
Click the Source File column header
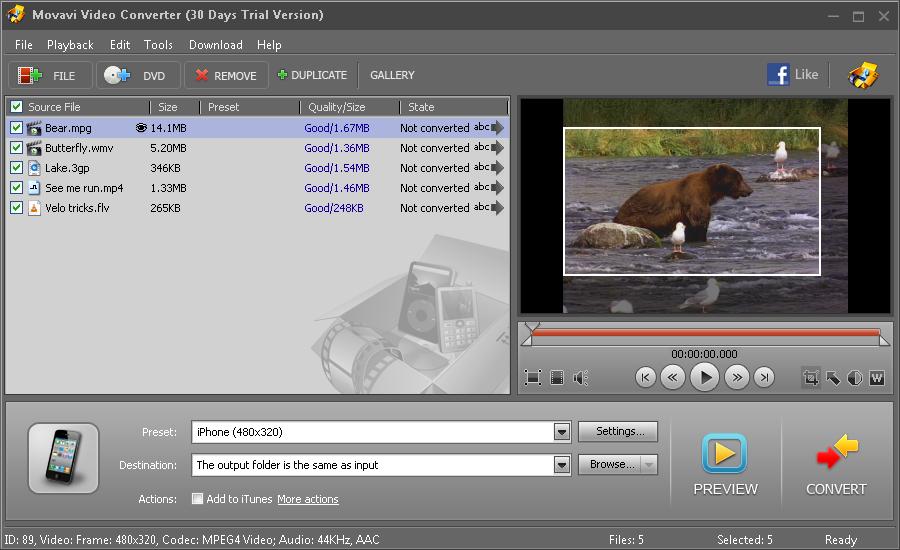coord(78,107)
